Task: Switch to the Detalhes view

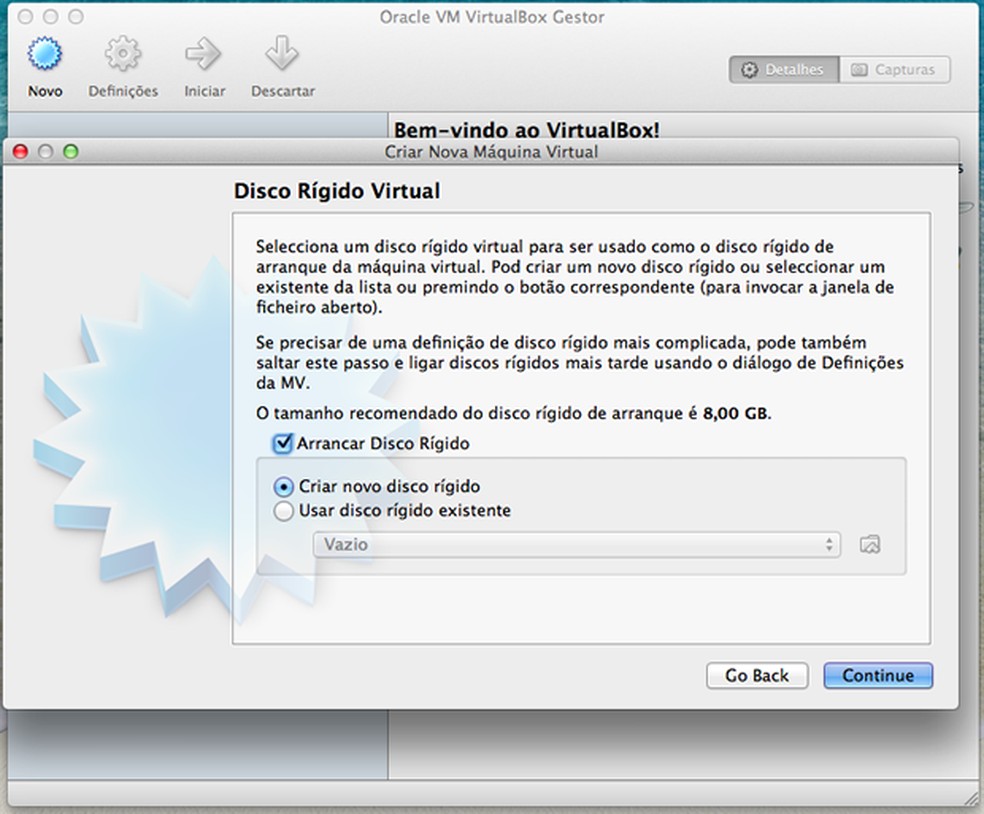Action: (784, 70)
